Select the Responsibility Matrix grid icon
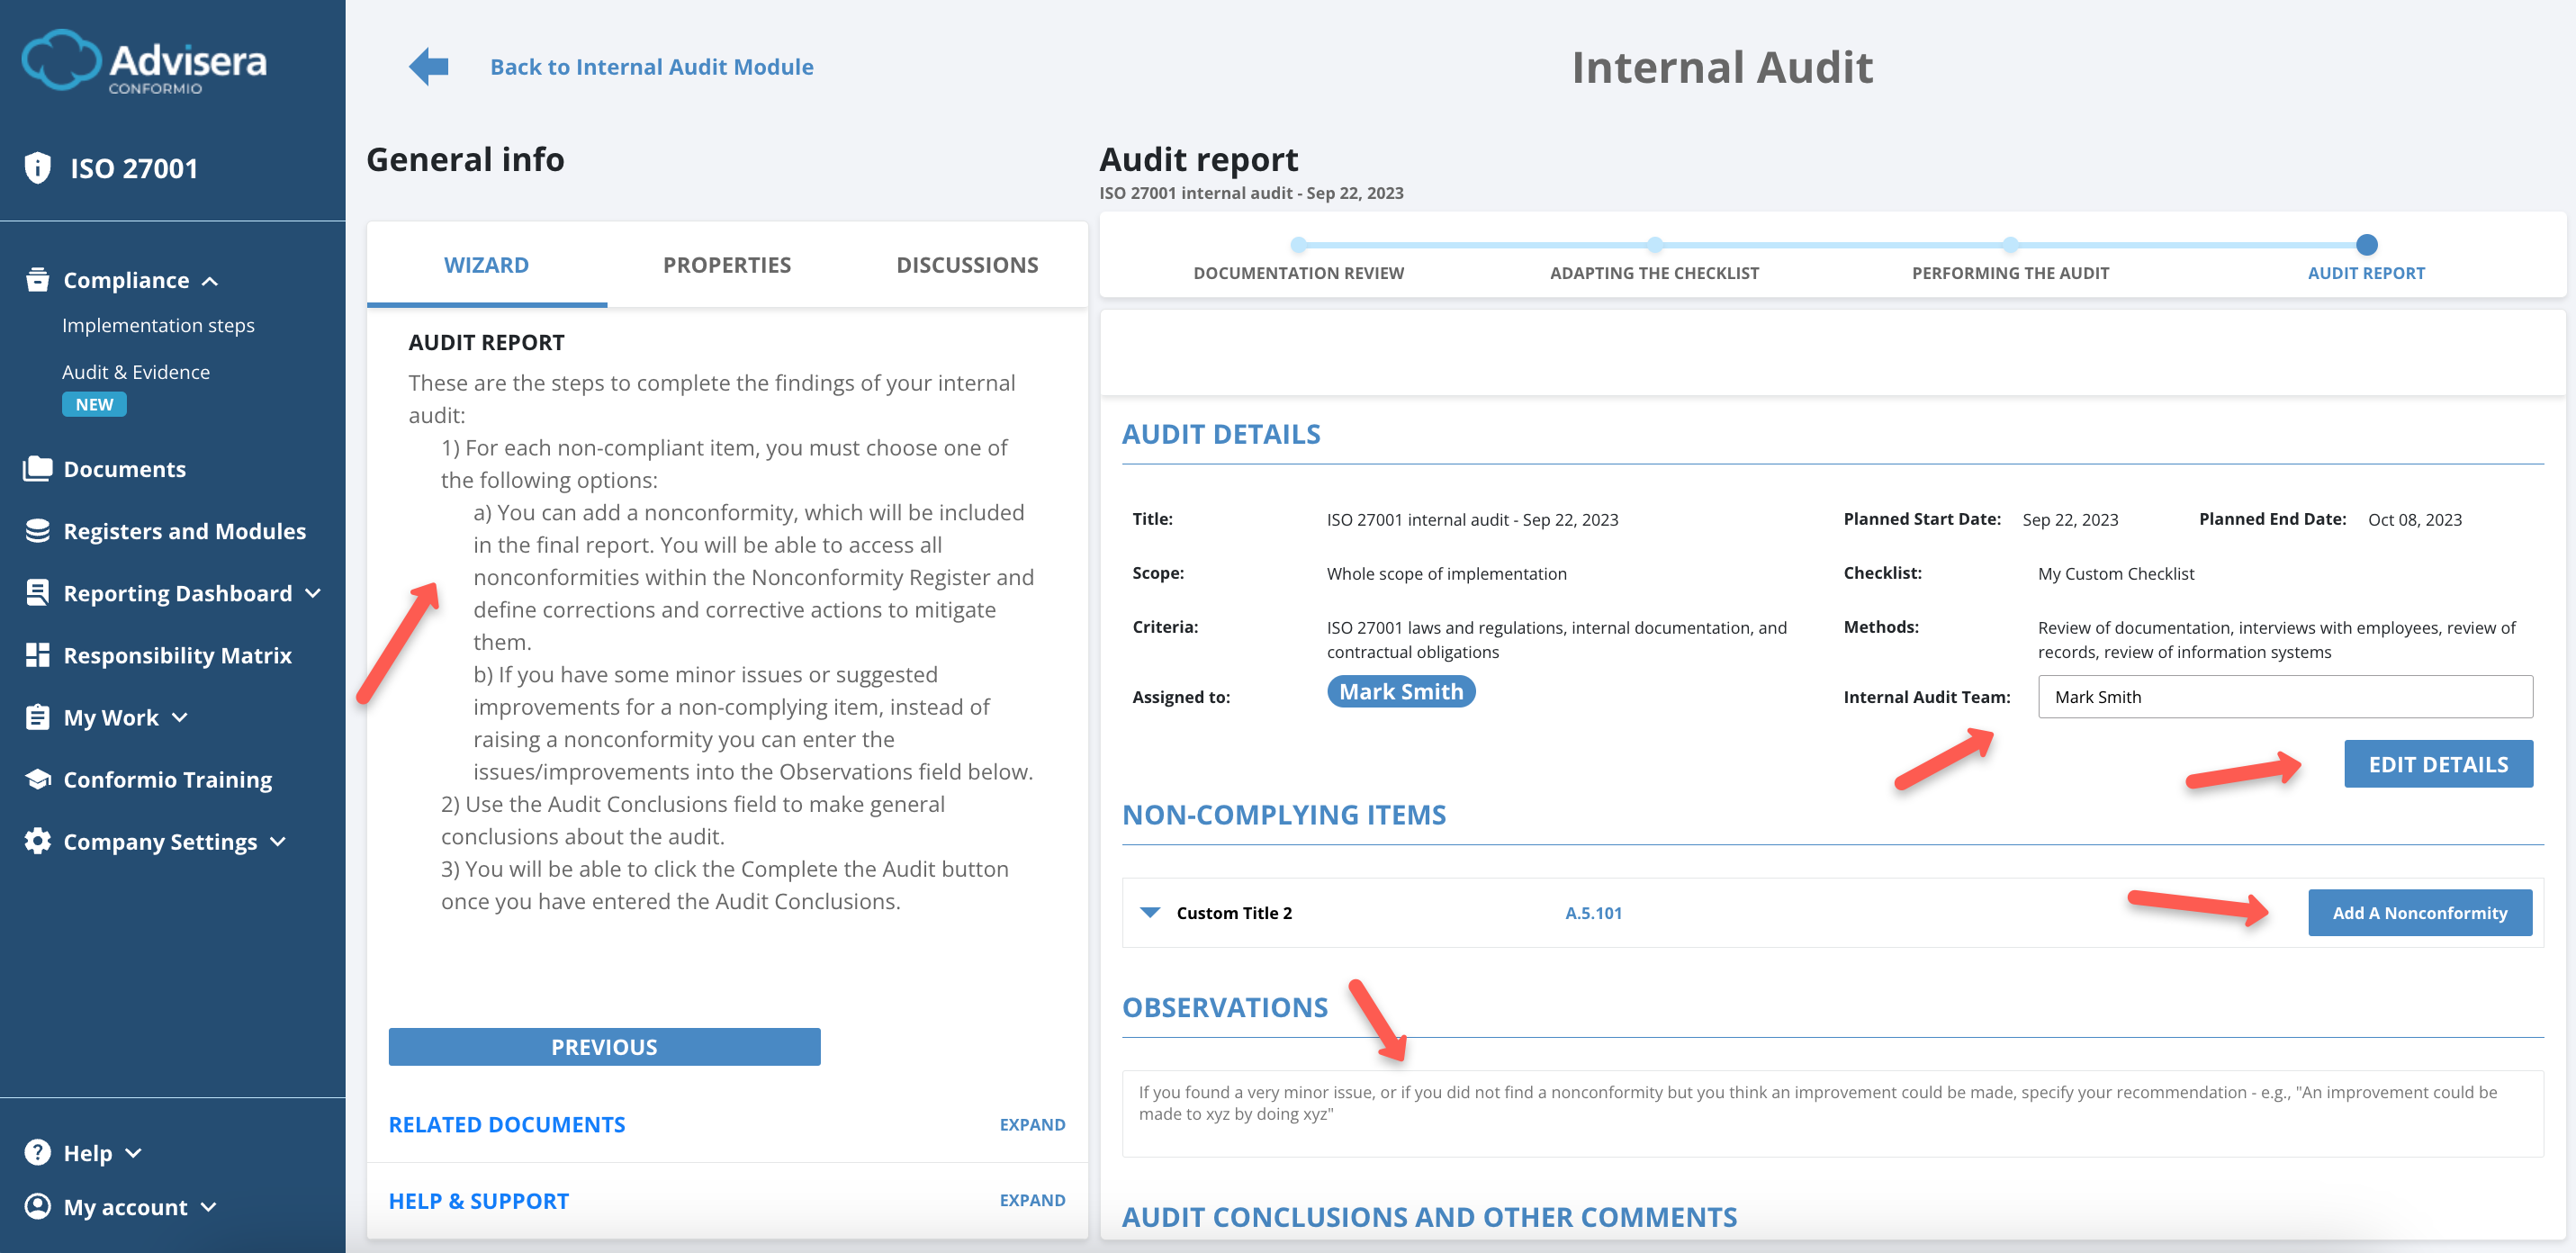The image size is (2576, 1253). (37, 655)
